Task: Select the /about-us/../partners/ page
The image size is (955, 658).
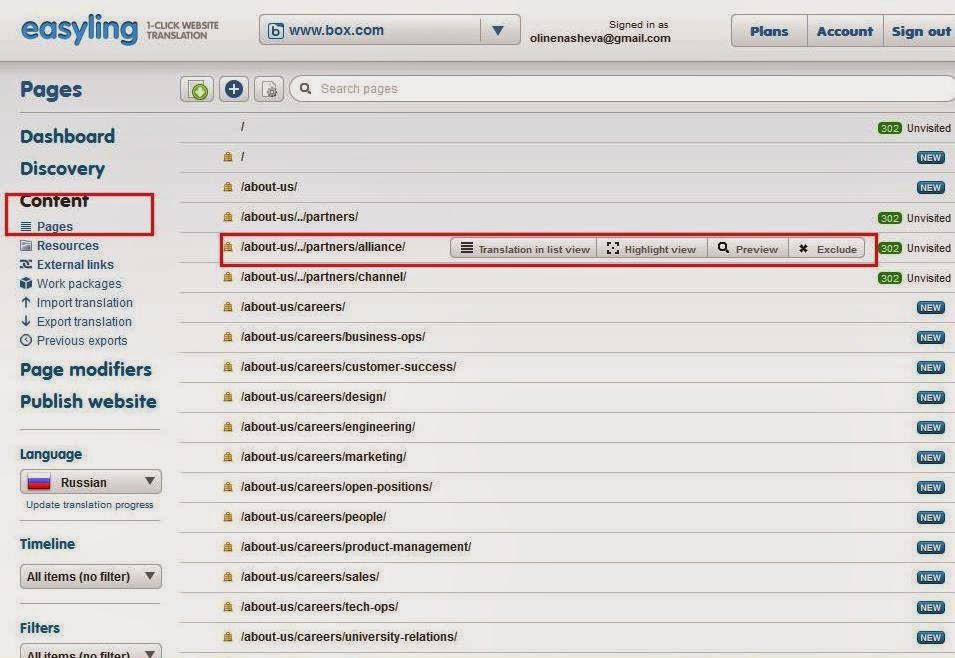Action: coord(299,216)
